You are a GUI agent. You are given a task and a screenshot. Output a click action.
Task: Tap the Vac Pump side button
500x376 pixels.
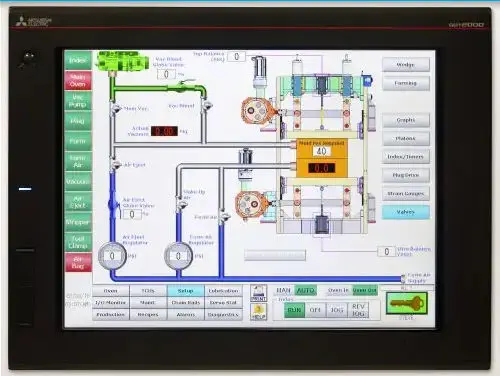78,101
